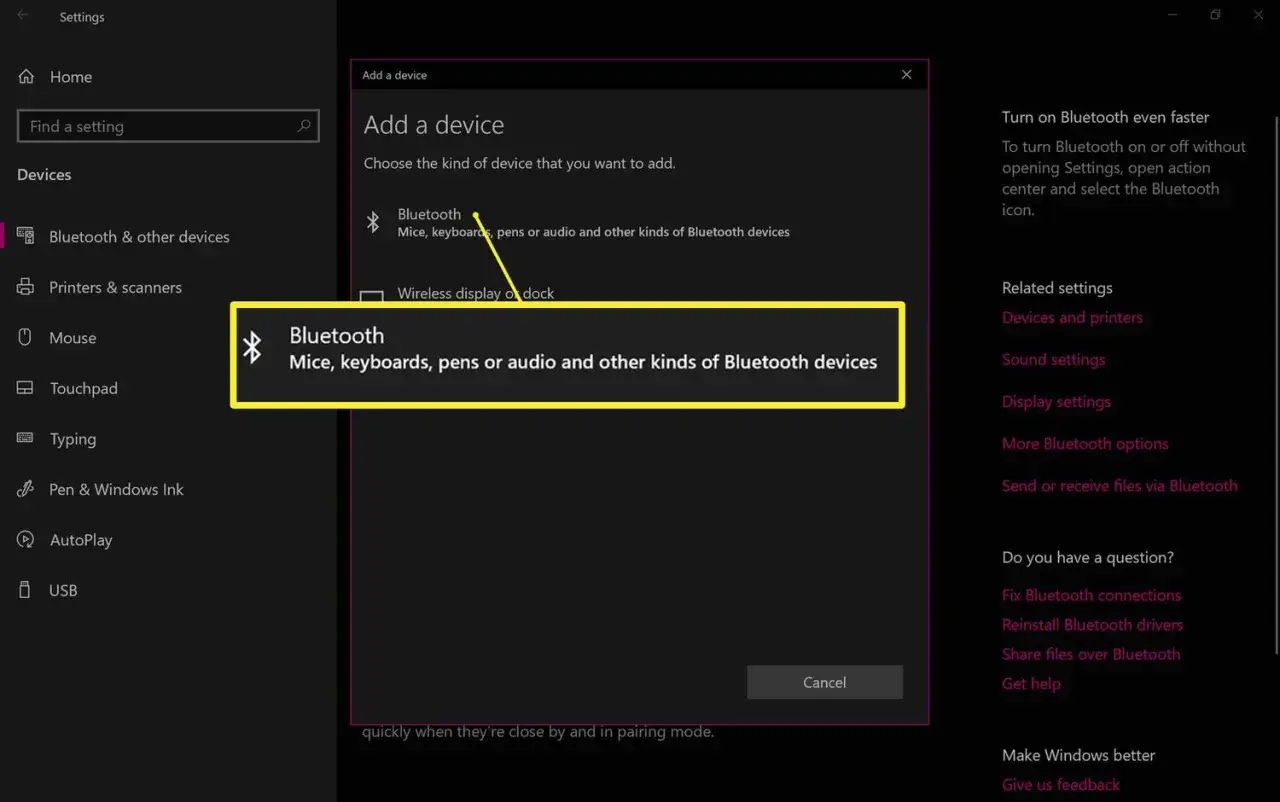
Task: Click Give us feedback link
Action: [1061, 785]
